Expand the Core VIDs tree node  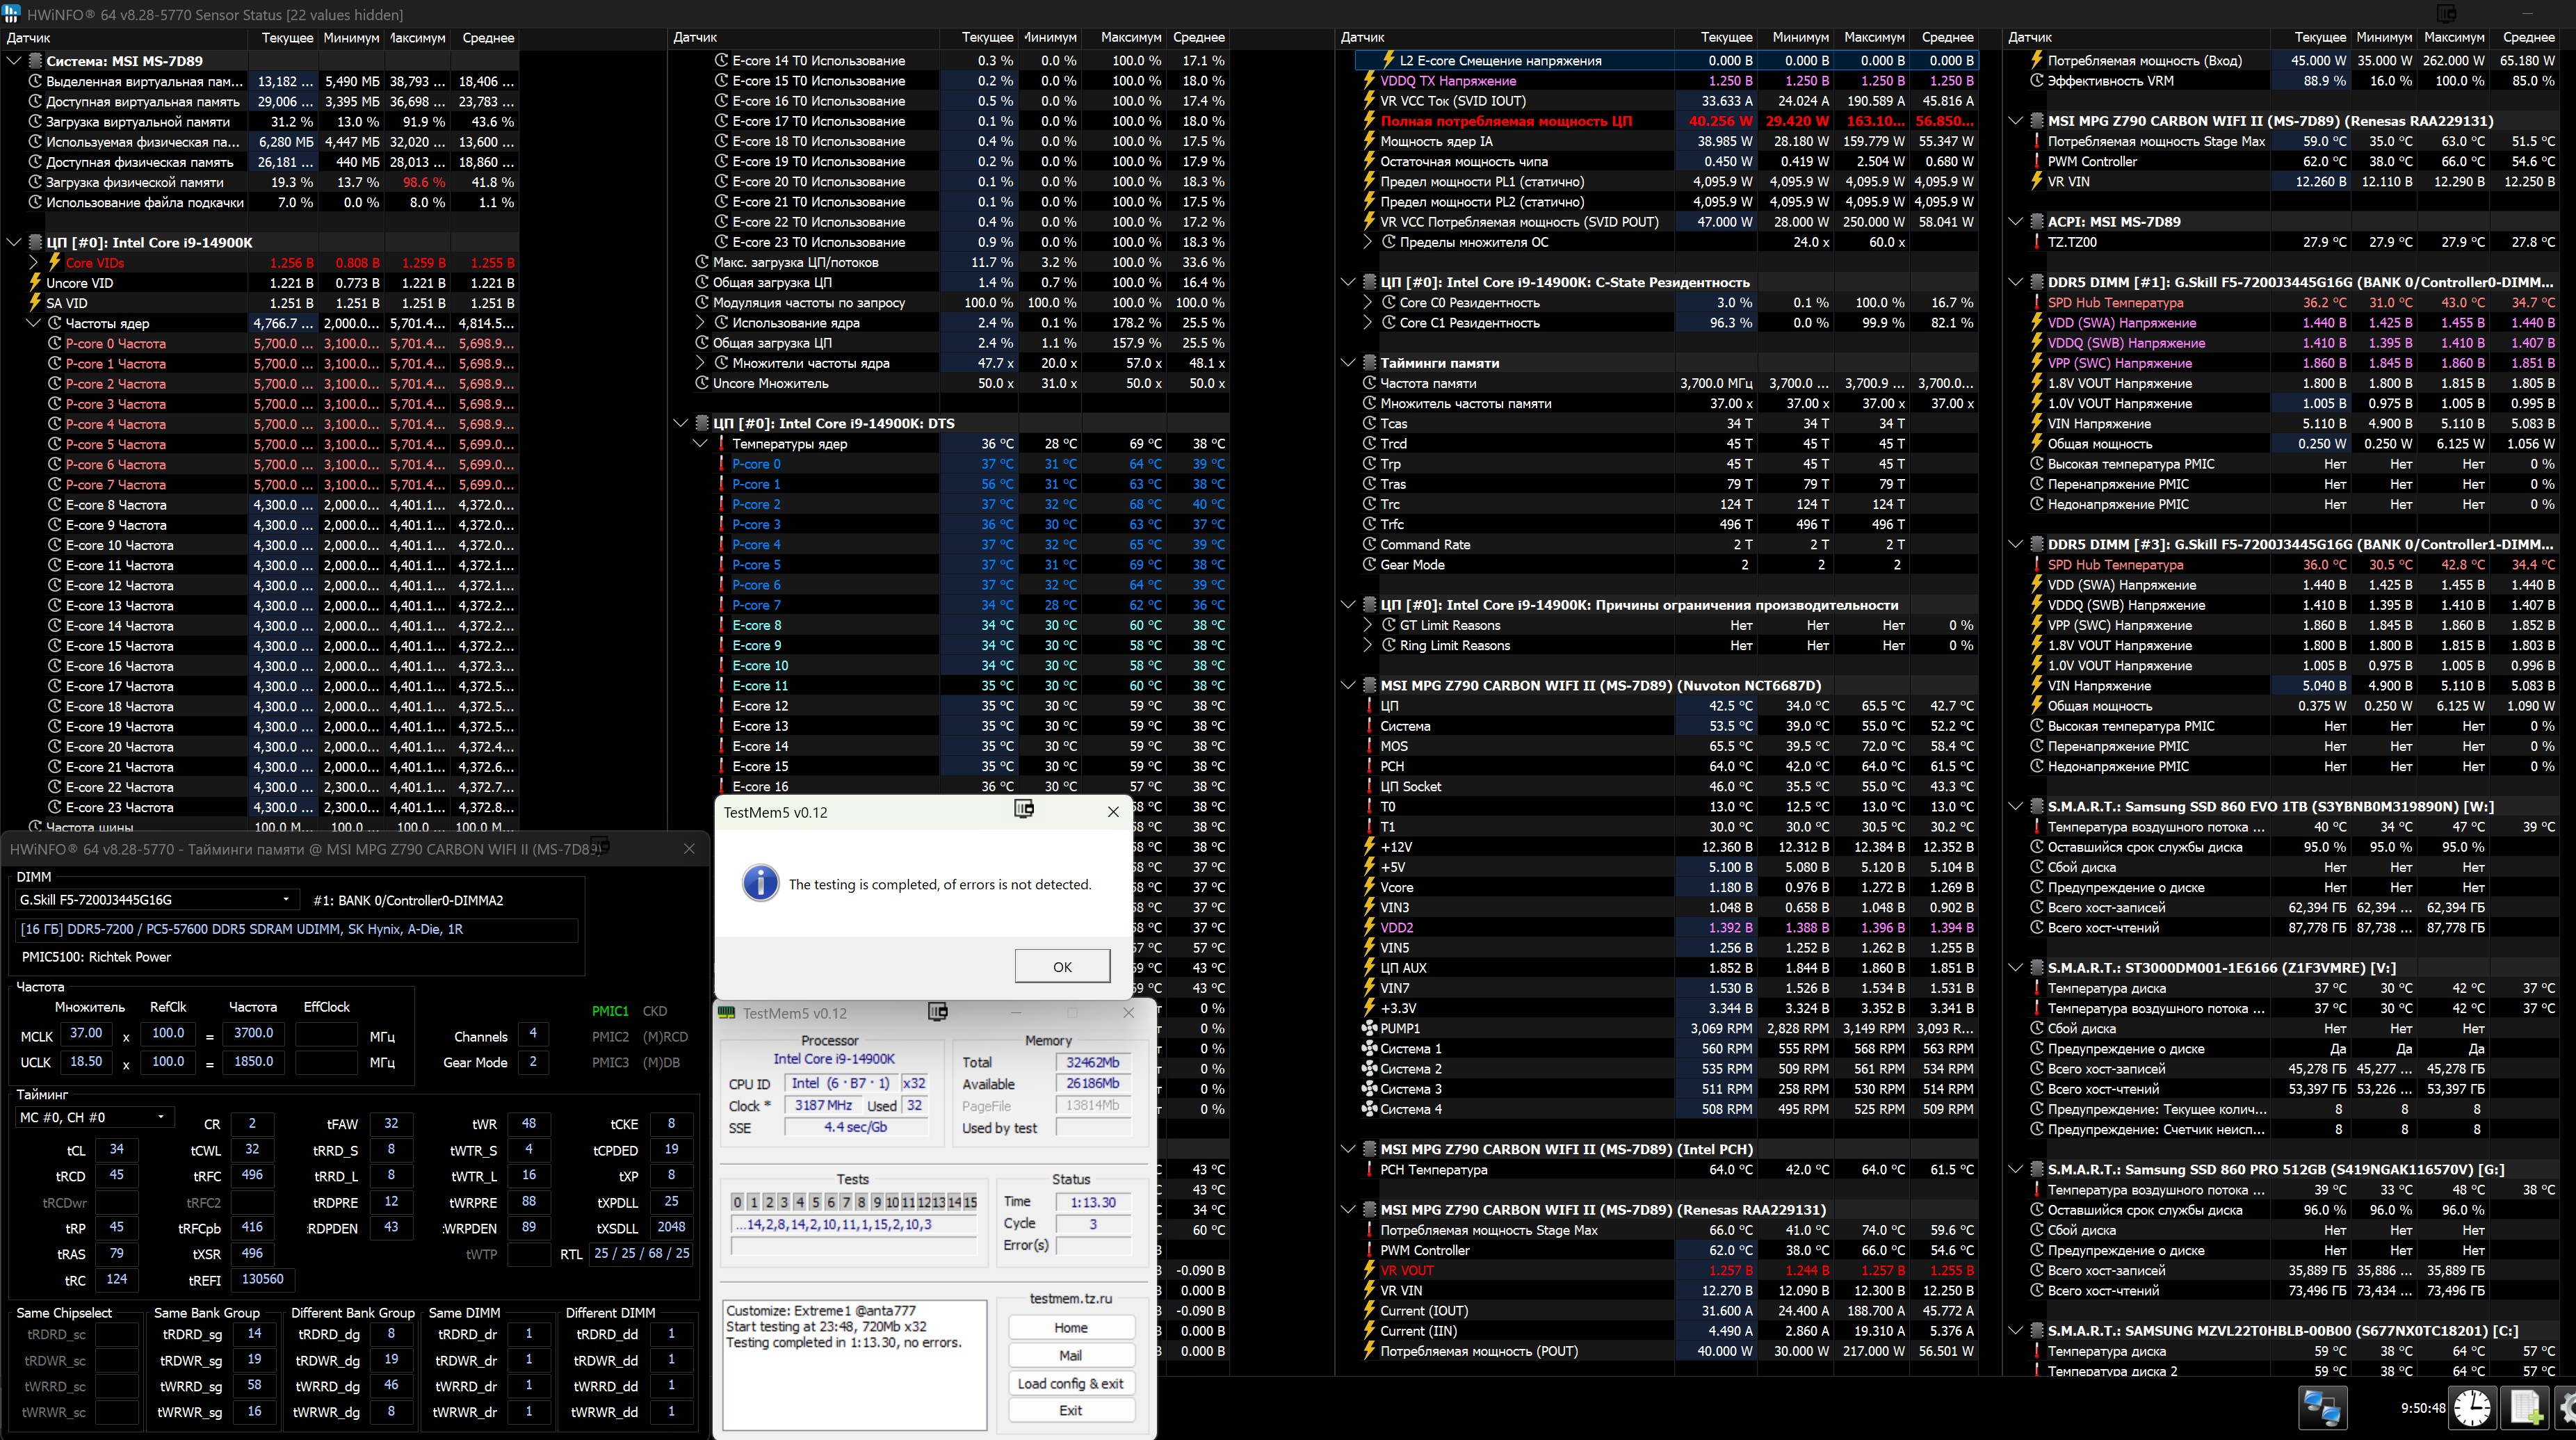[x=33, y=263]
